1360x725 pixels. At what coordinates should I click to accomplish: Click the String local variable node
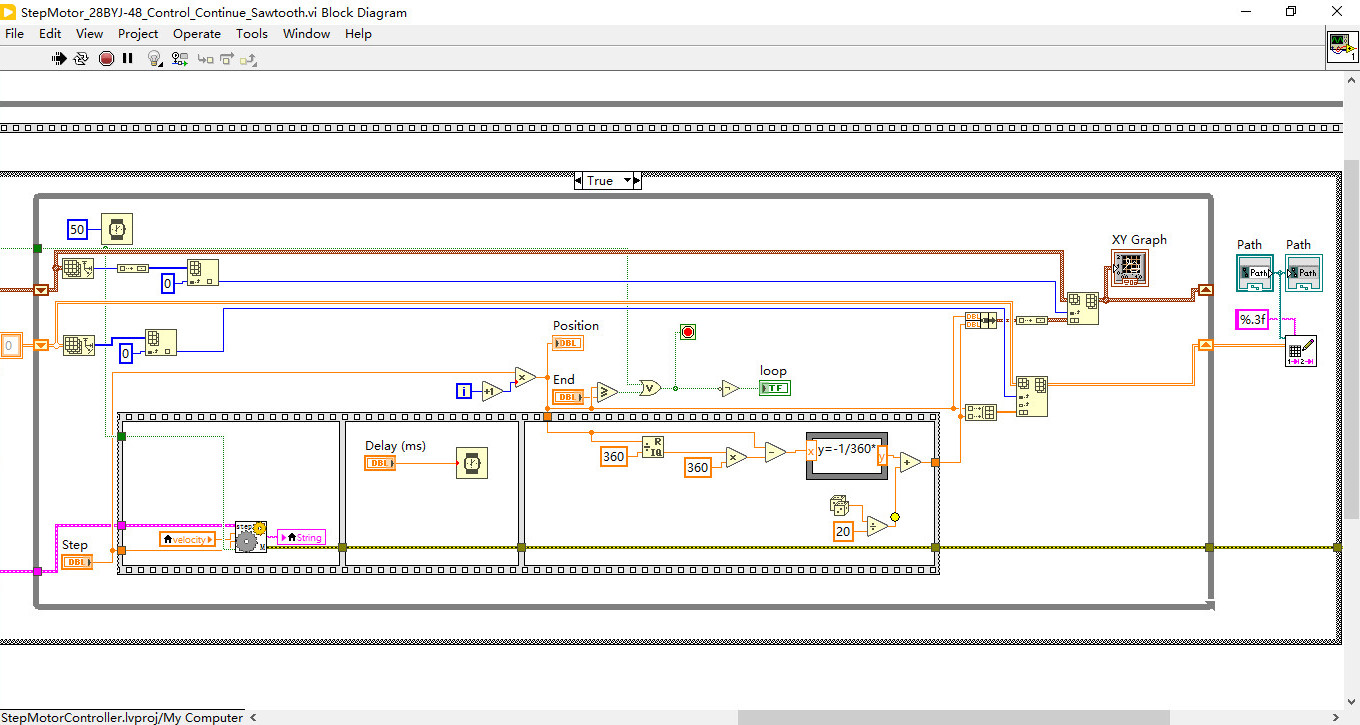tap(301, 538)
